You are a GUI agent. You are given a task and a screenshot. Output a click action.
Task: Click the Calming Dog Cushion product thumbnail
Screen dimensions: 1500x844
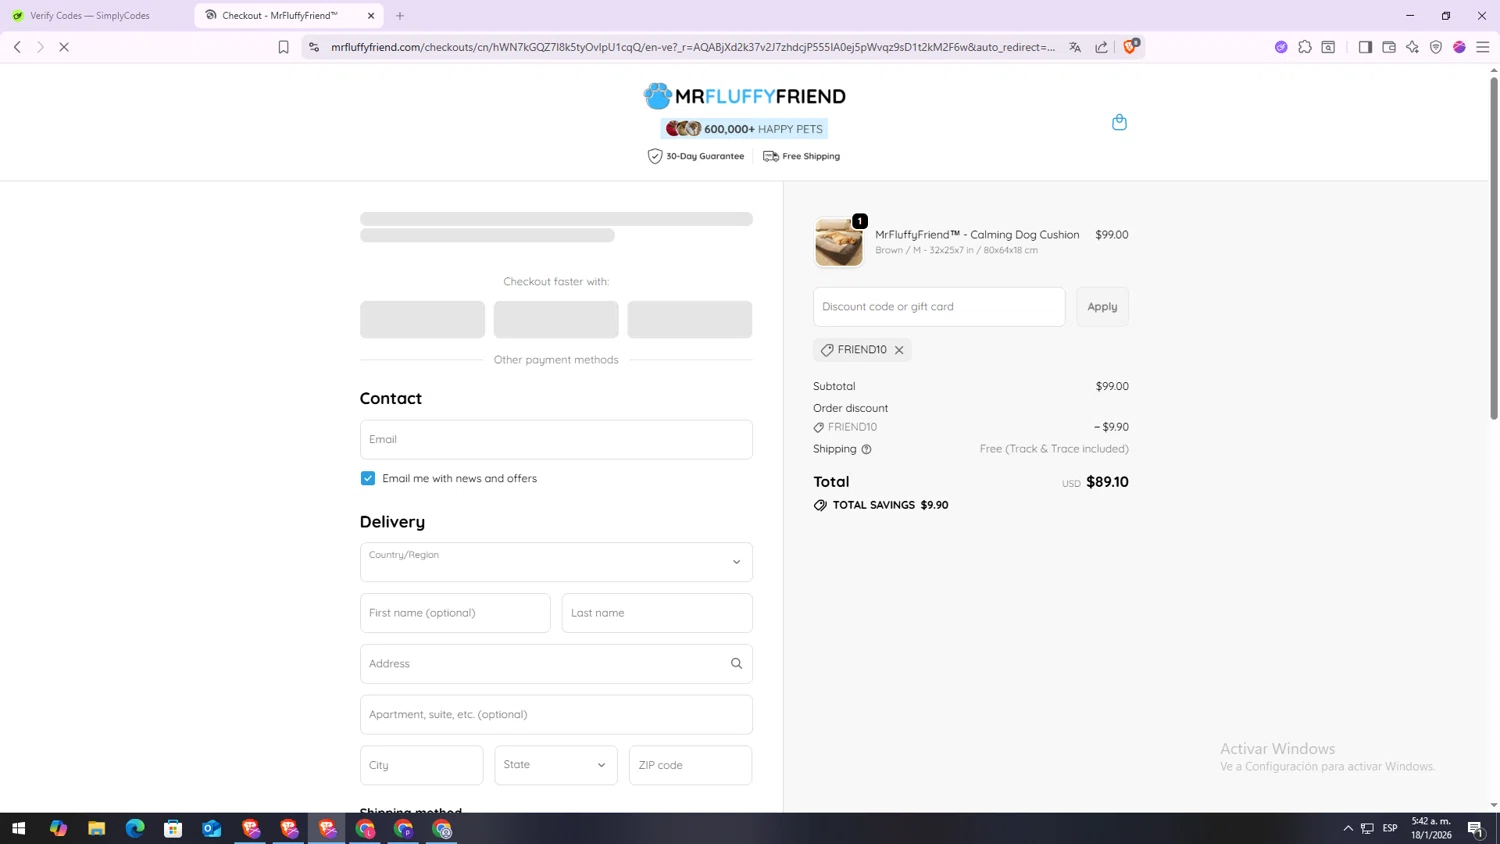click(x=839, y=242)
